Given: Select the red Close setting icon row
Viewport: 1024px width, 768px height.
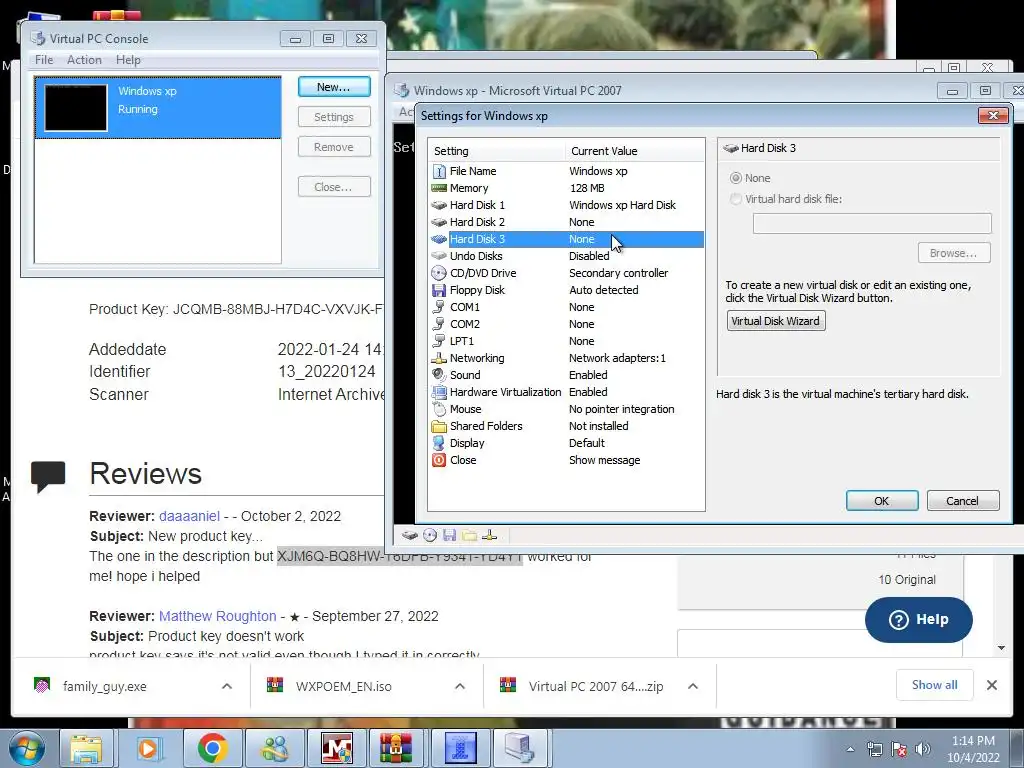Looking at the screenshot, I should 567,460.
